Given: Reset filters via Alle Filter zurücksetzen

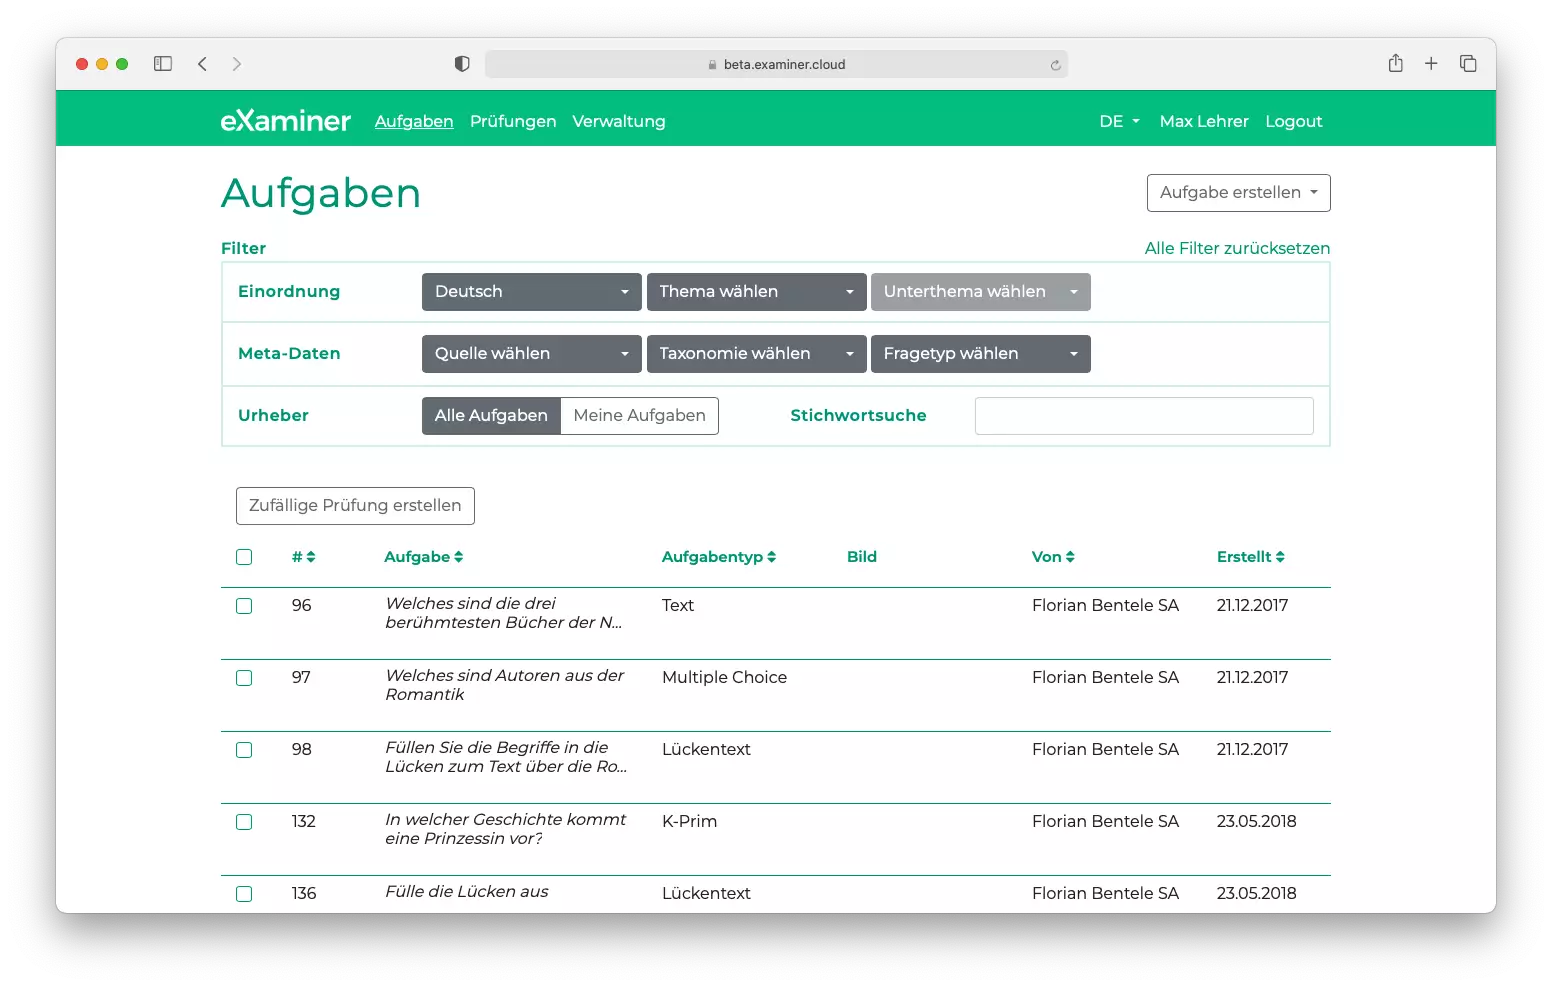Looking at the screenshot, I should pyautogui.click(x=1237, y=248).
